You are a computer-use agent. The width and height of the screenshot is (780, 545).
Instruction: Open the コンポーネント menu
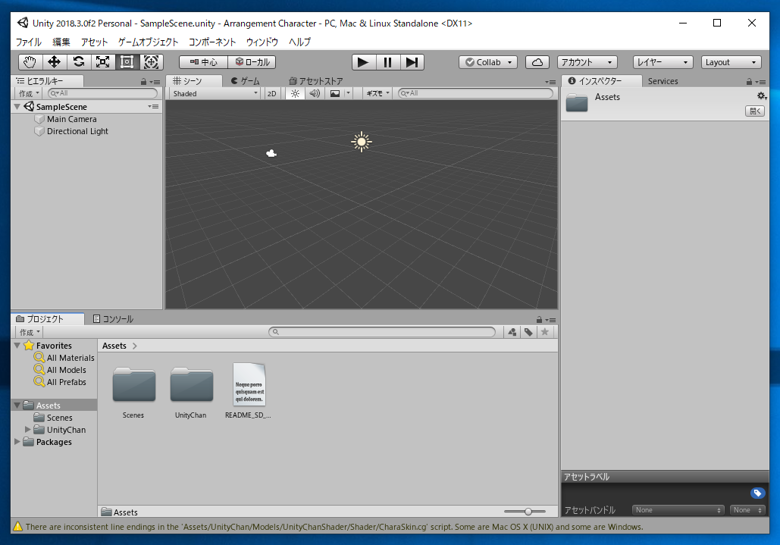click(212, 42)
